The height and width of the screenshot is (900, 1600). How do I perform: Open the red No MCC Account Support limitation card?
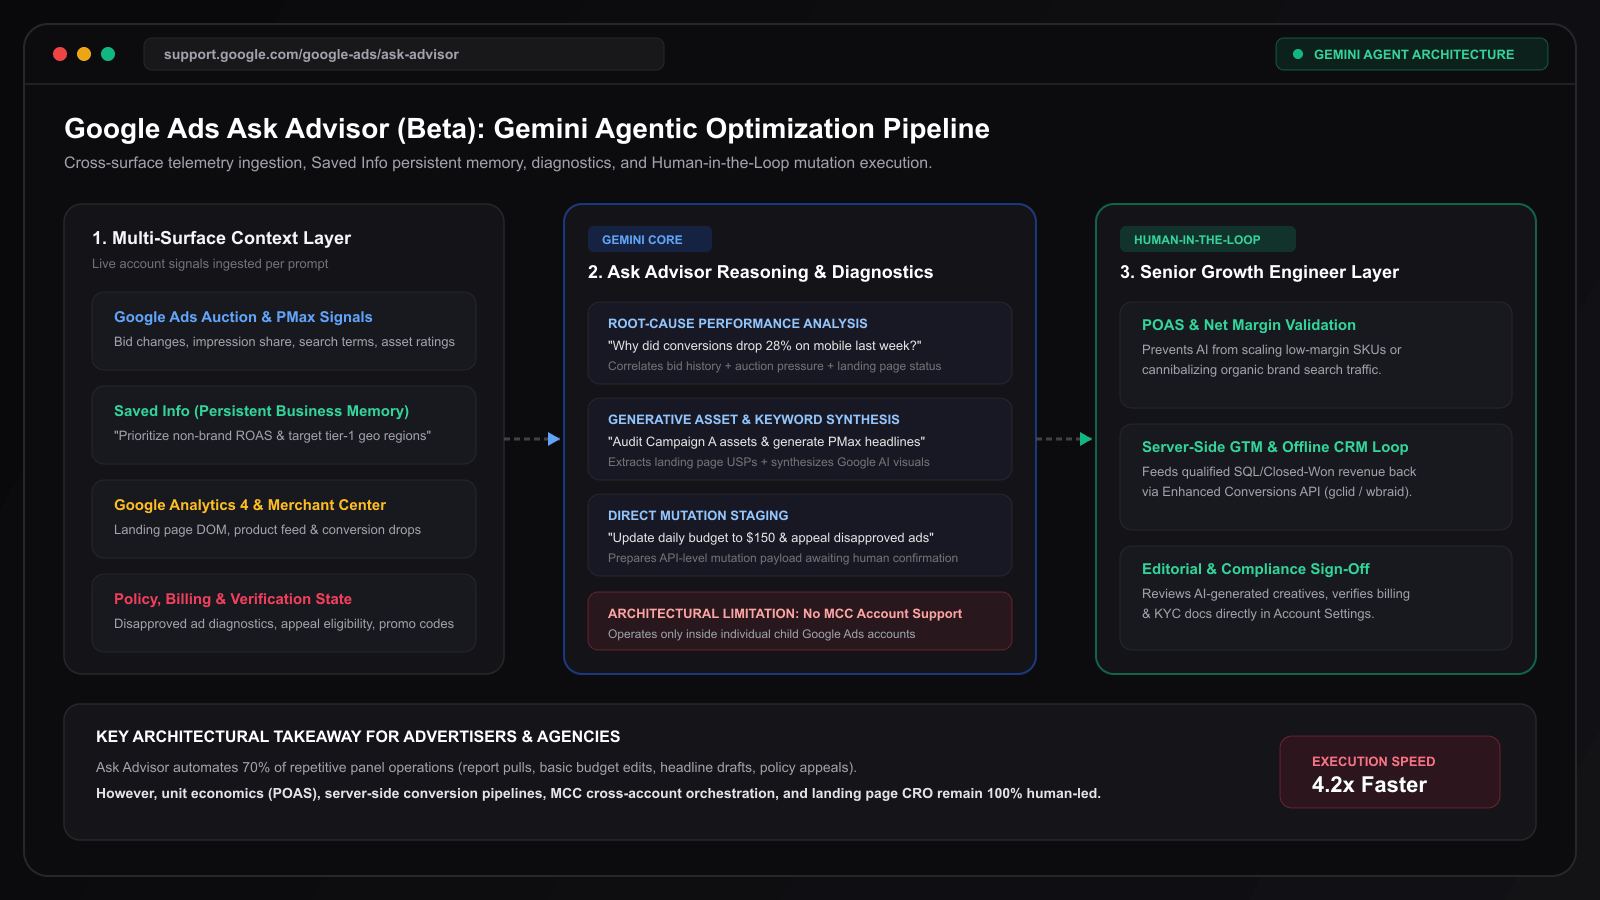pos(800,621)
